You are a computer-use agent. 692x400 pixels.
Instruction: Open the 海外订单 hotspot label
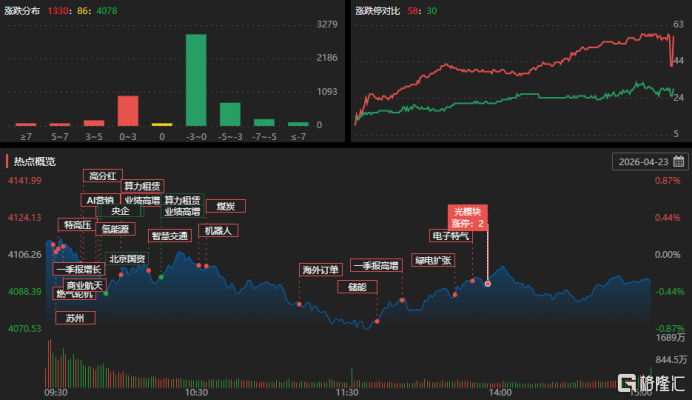tap(320, 270)
